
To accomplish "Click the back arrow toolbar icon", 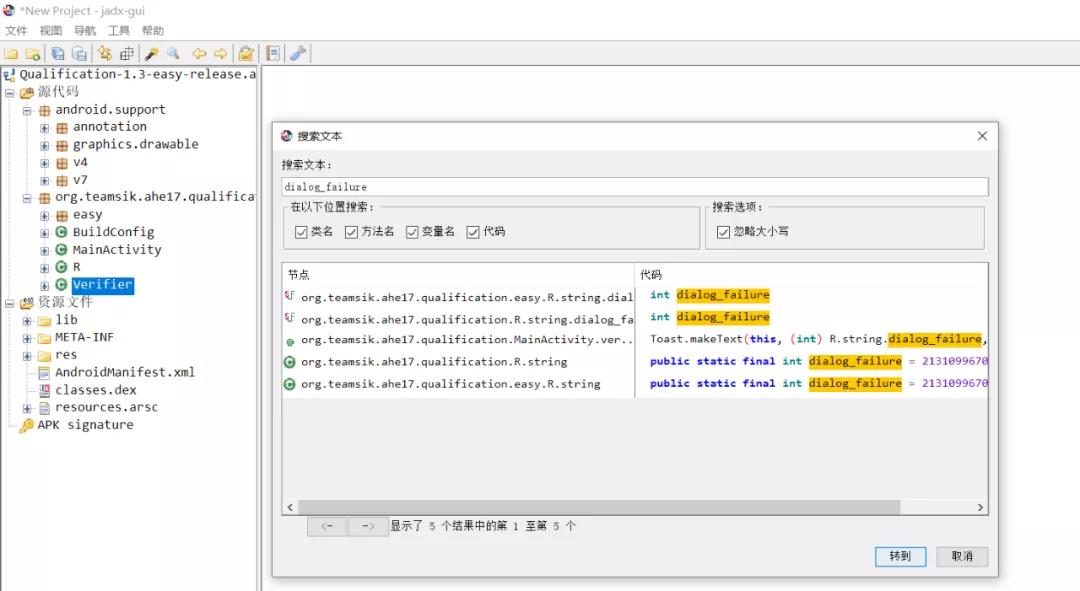I will pos(200,54).
